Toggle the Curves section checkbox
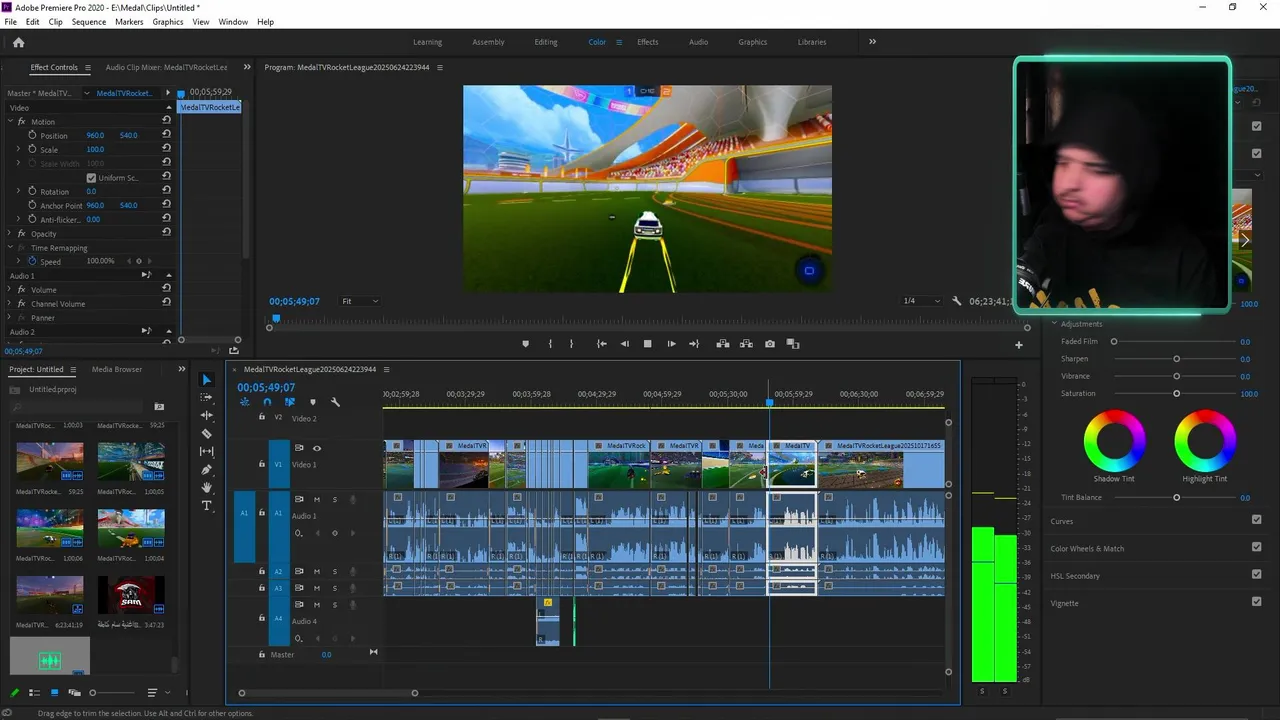The image size is (1280, 720). point(1257,520)
